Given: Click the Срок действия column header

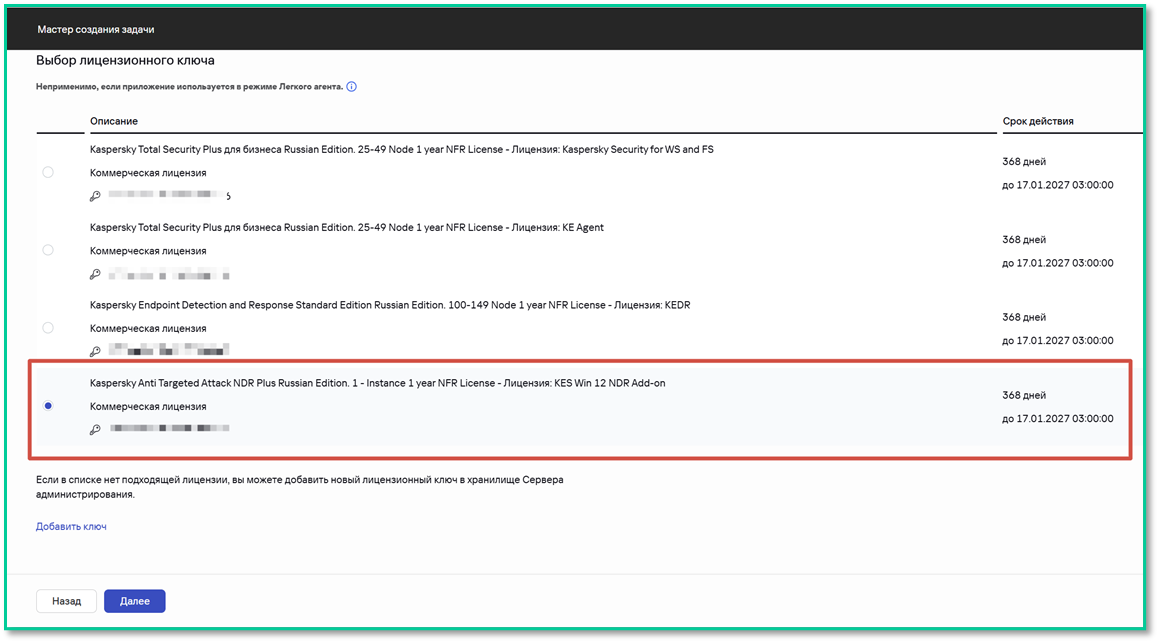Looking at the screenshot, I should click(x=1038, y=121).
